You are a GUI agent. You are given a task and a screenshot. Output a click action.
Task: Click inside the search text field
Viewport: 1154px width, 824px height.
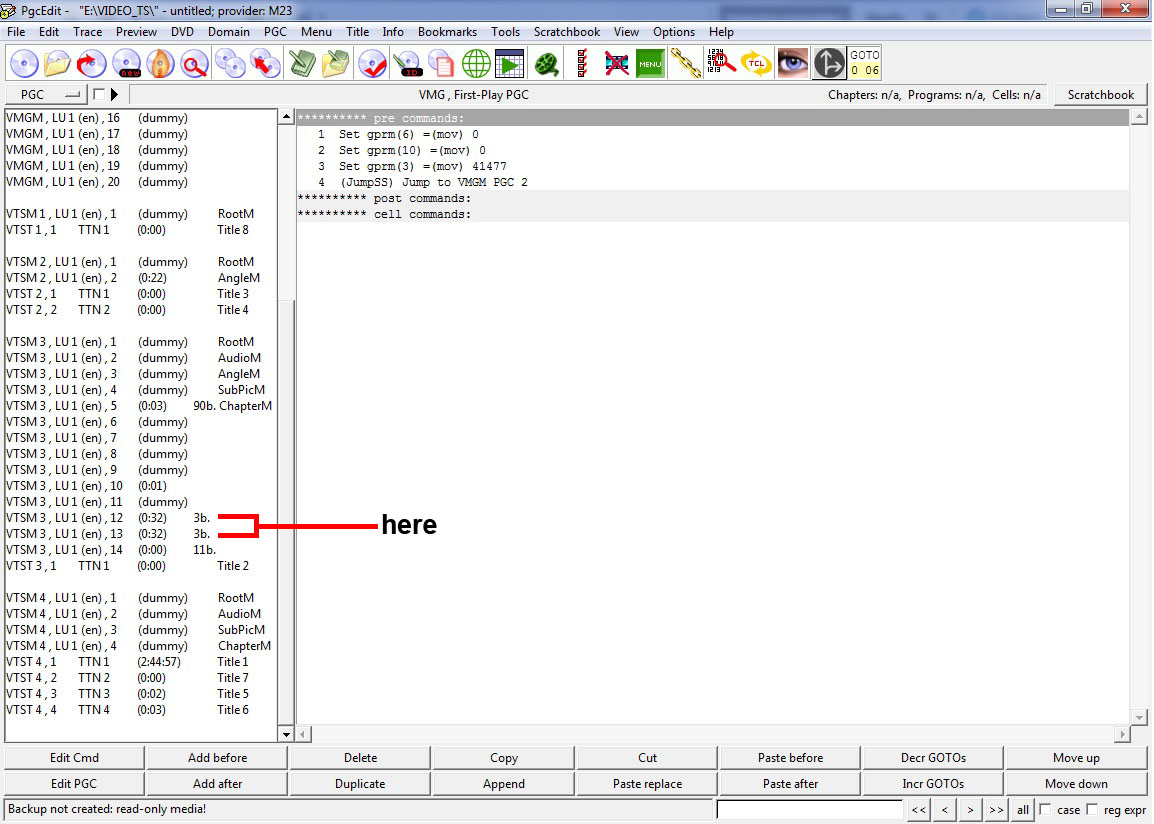pyautogui.click(x=810, y=809)
